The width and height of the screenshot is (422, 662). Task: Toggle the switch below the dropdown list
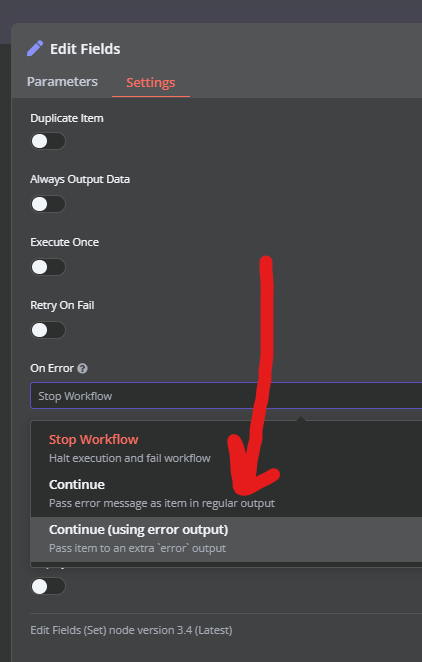pos(48,586)
